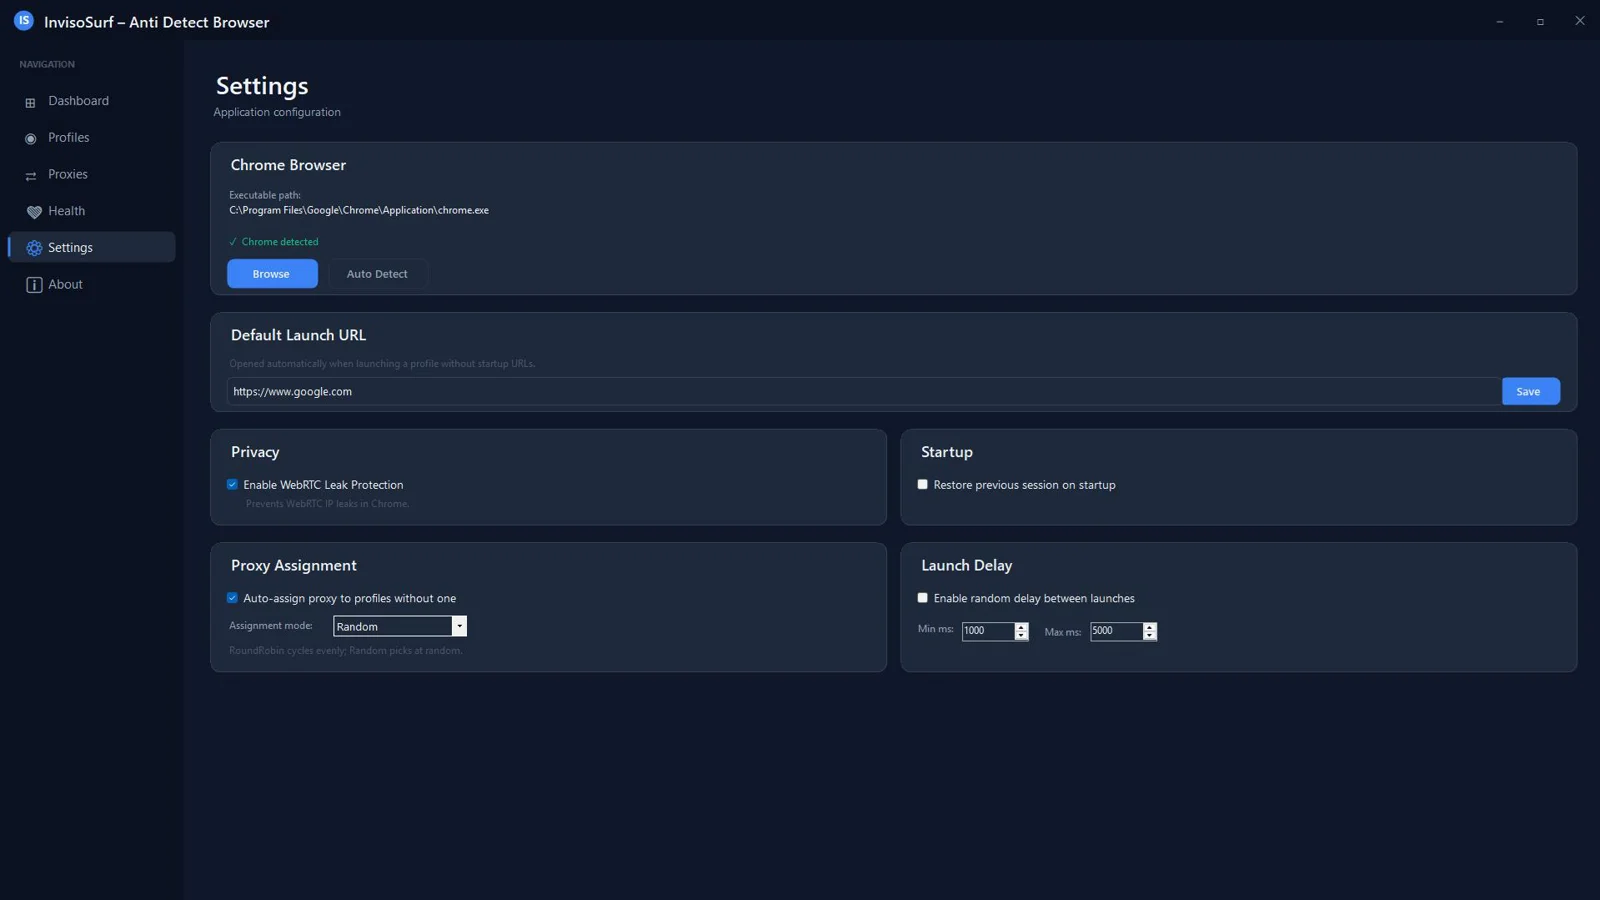Open the Dashboard navigation item
Image resolution: width=1600 pixels, height=900 pixels.
(92, 101)
